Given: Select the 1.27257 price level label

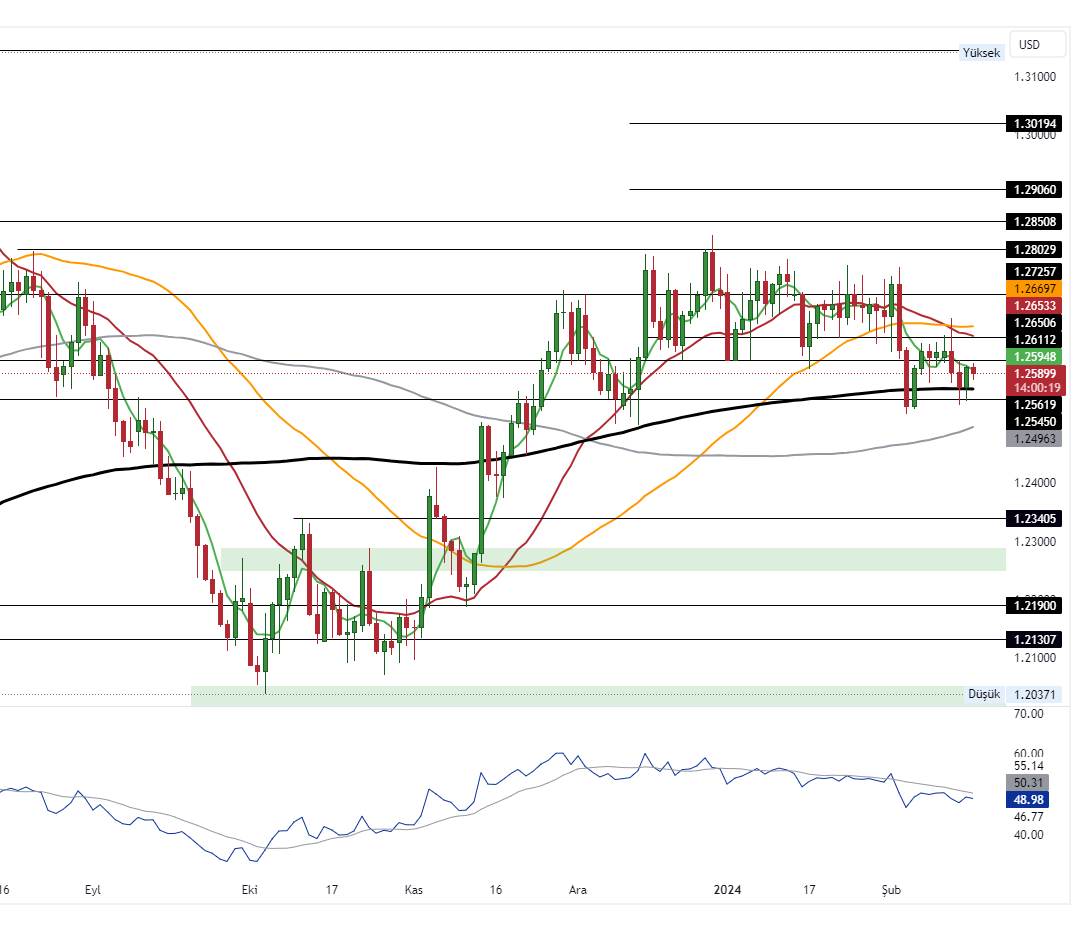Looking at the screenshot, I should coord(1034,271).
